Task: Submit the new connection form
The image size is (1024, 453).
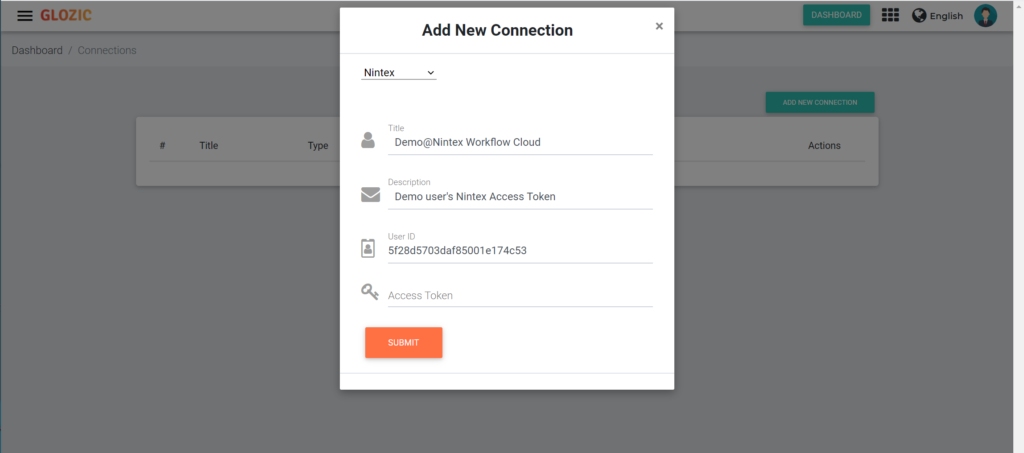Action: click(404, 343)
